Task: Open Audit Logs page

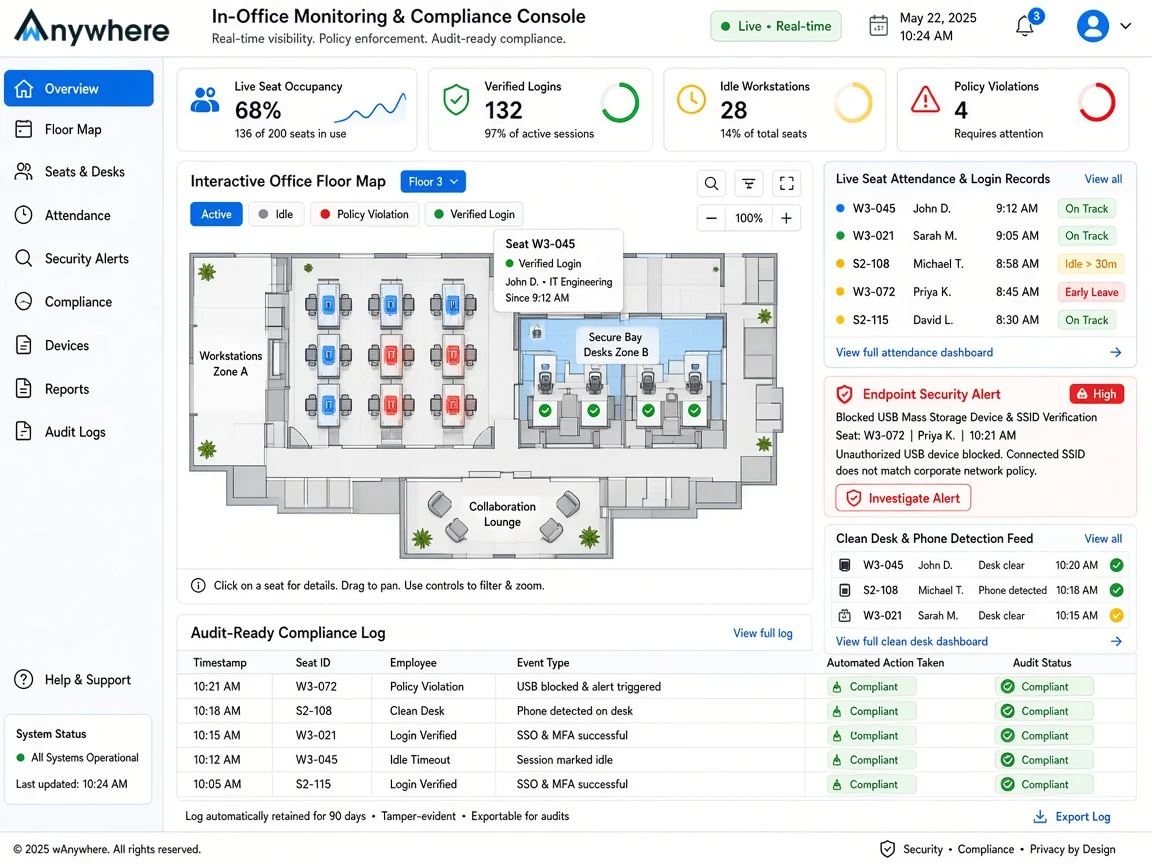Action: click(x=79, y=432)
